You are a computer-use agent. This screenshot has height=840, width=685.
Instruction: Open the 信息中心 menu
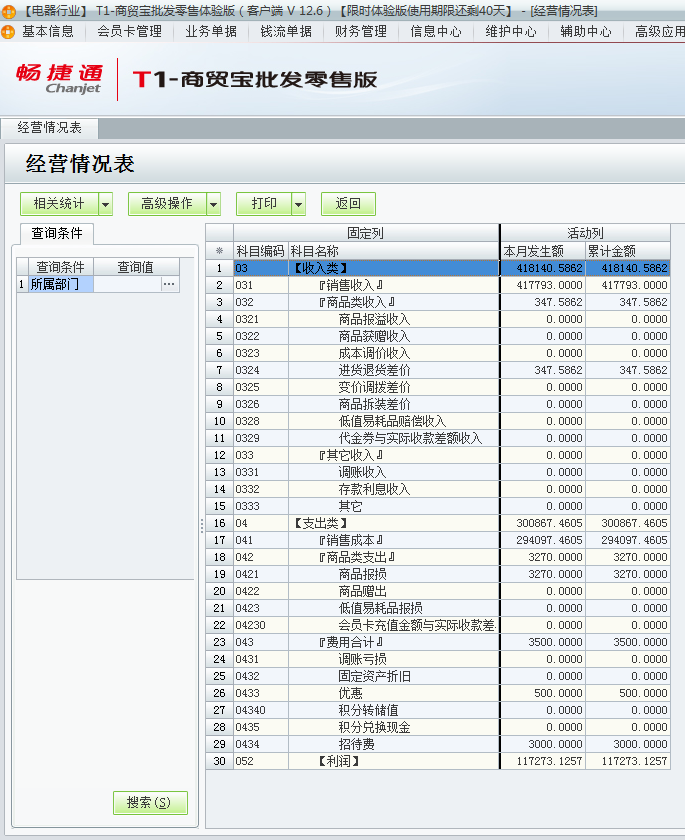tap(436, 32)
